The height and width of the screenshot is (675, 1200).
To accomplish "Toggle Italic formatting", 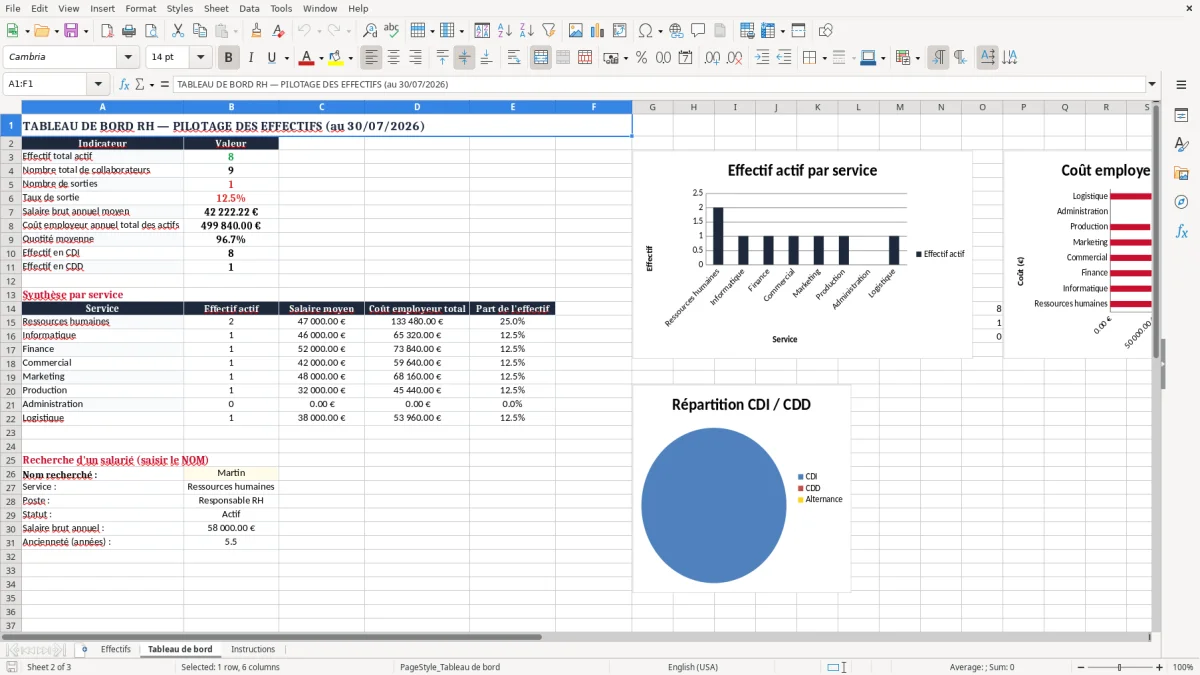I will click(251, 58).
